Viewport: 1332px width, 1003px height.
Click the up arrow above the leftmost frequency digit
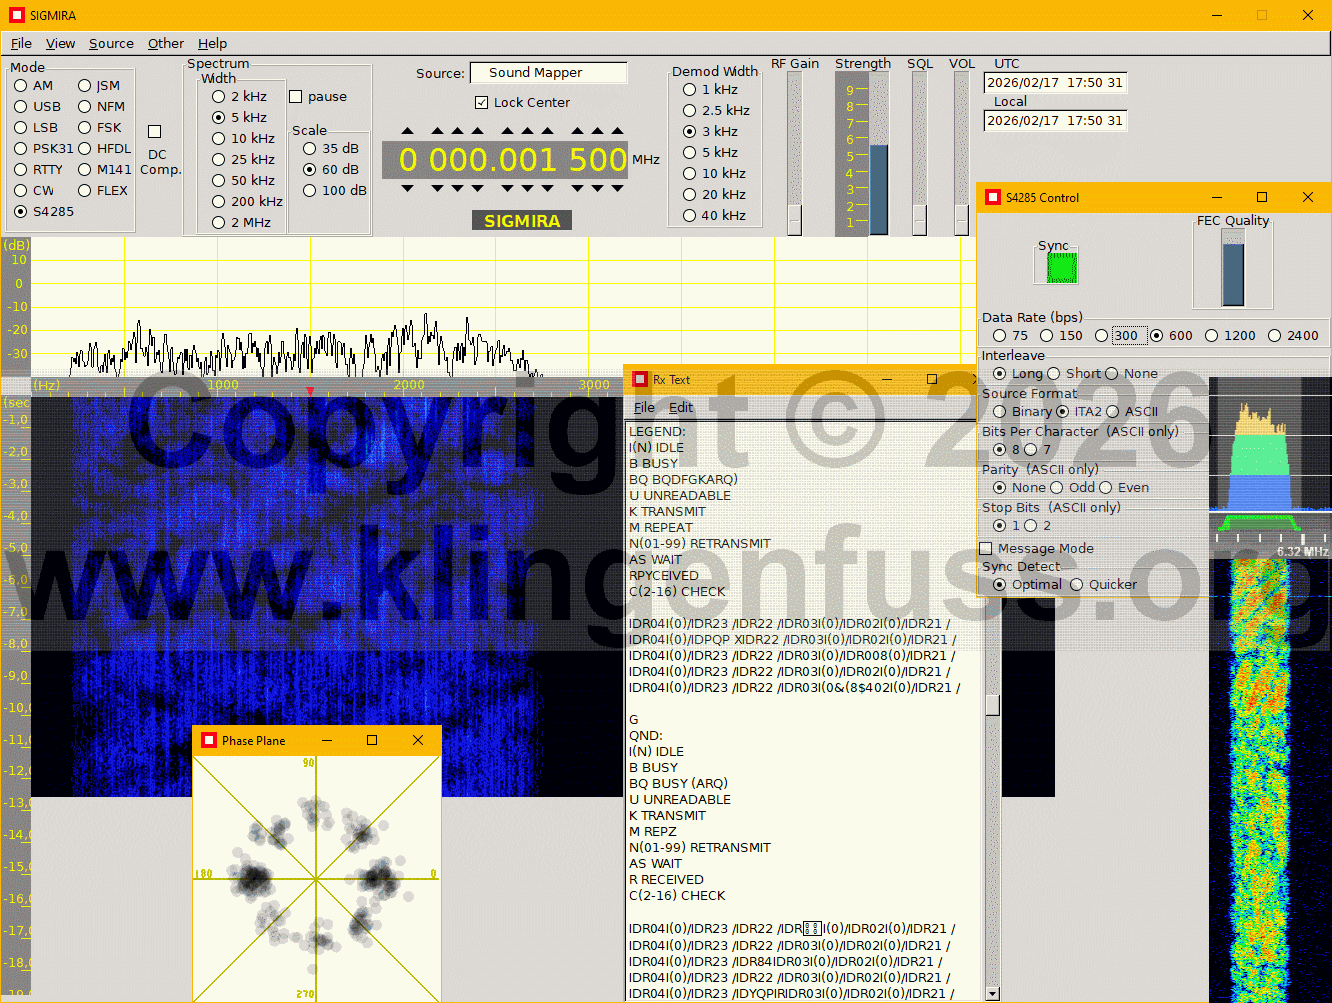pyautogui.click(x=407, y=131)
